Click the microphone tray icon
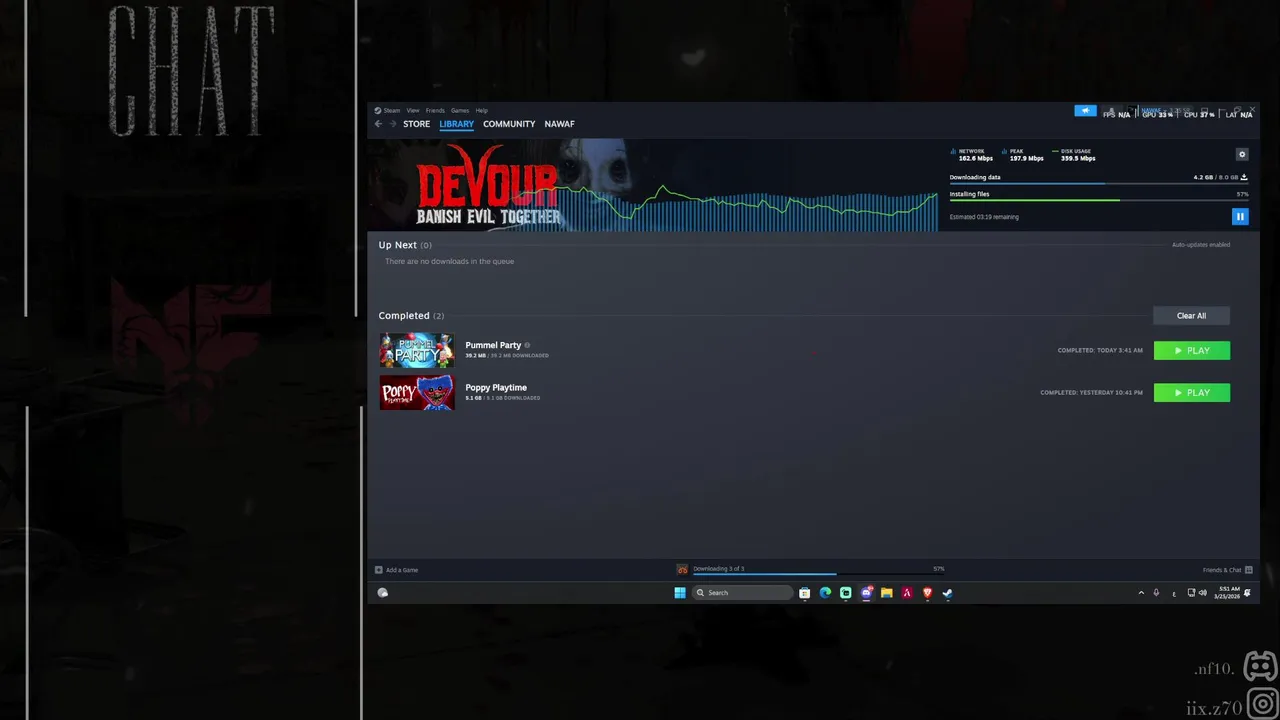This screenshot has width=1280, height=720. pos(1156,593)
